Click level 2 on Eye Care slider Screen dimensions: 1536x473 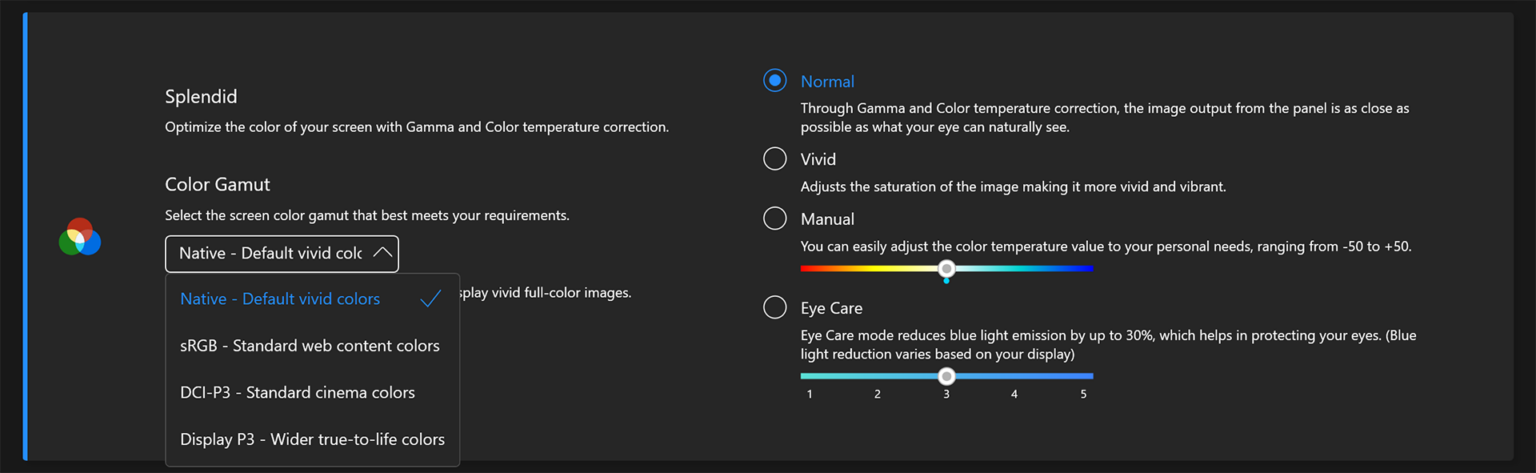pos(878,377)
